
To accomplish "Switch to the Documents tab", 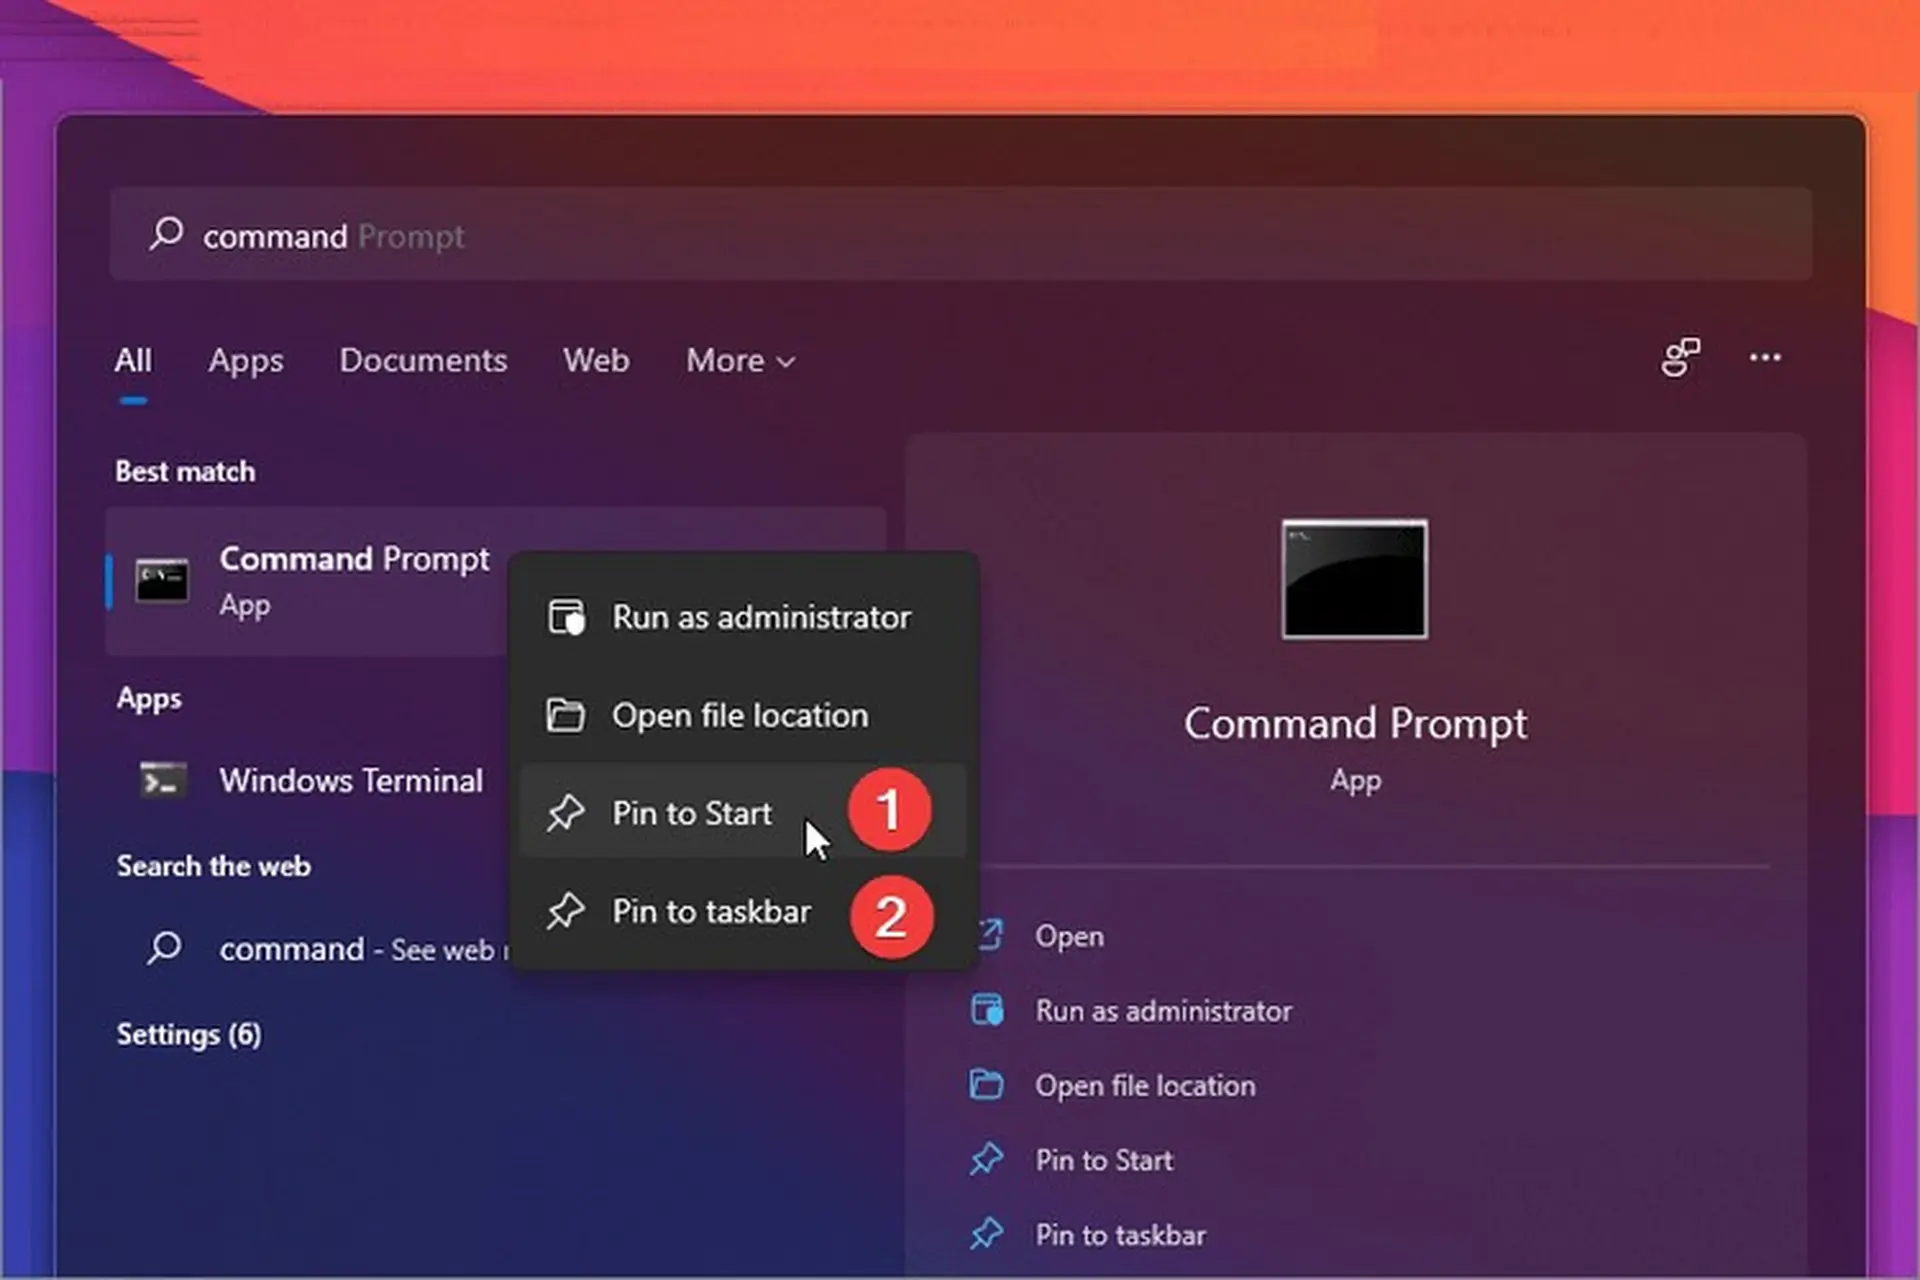I will (423, 360).
